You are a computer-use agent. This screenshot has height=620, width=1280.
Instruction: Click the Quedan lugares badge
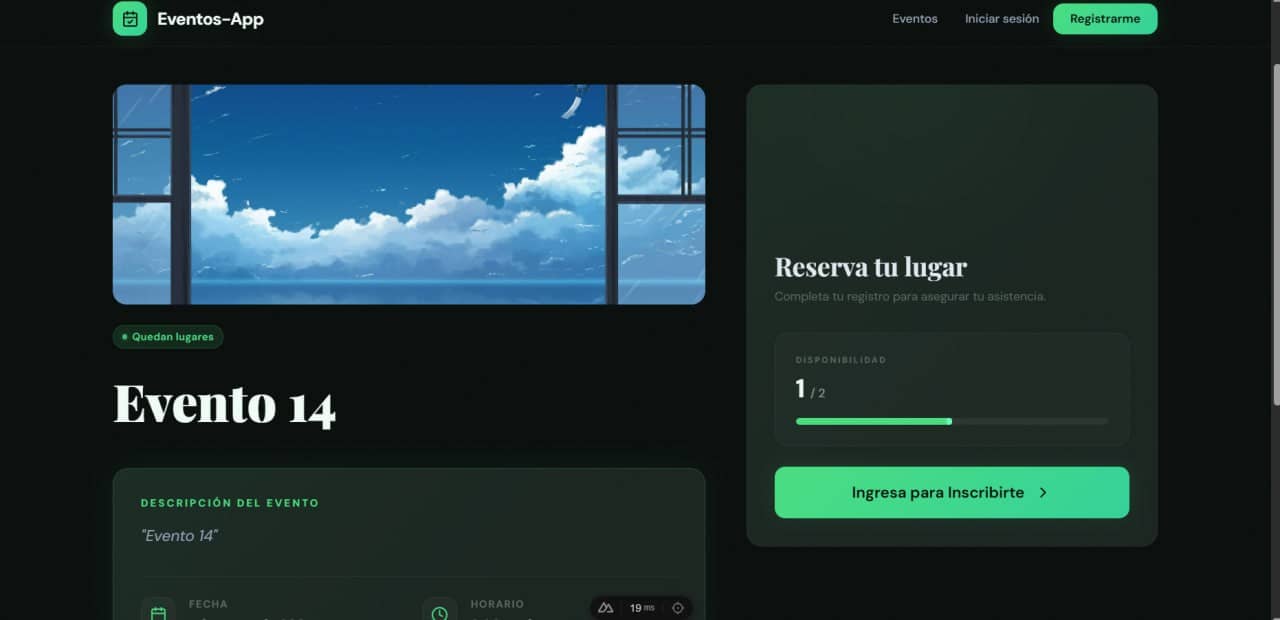pyautogui.click(x=168, y=337)
